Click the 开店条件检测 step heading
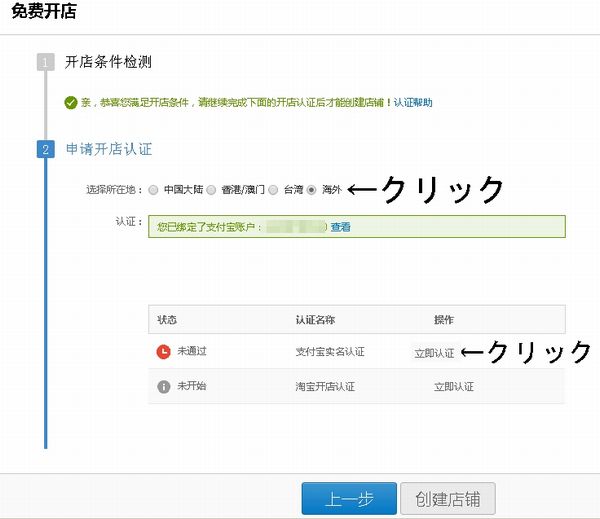The image size is (600, 519). tap(109, 62)
